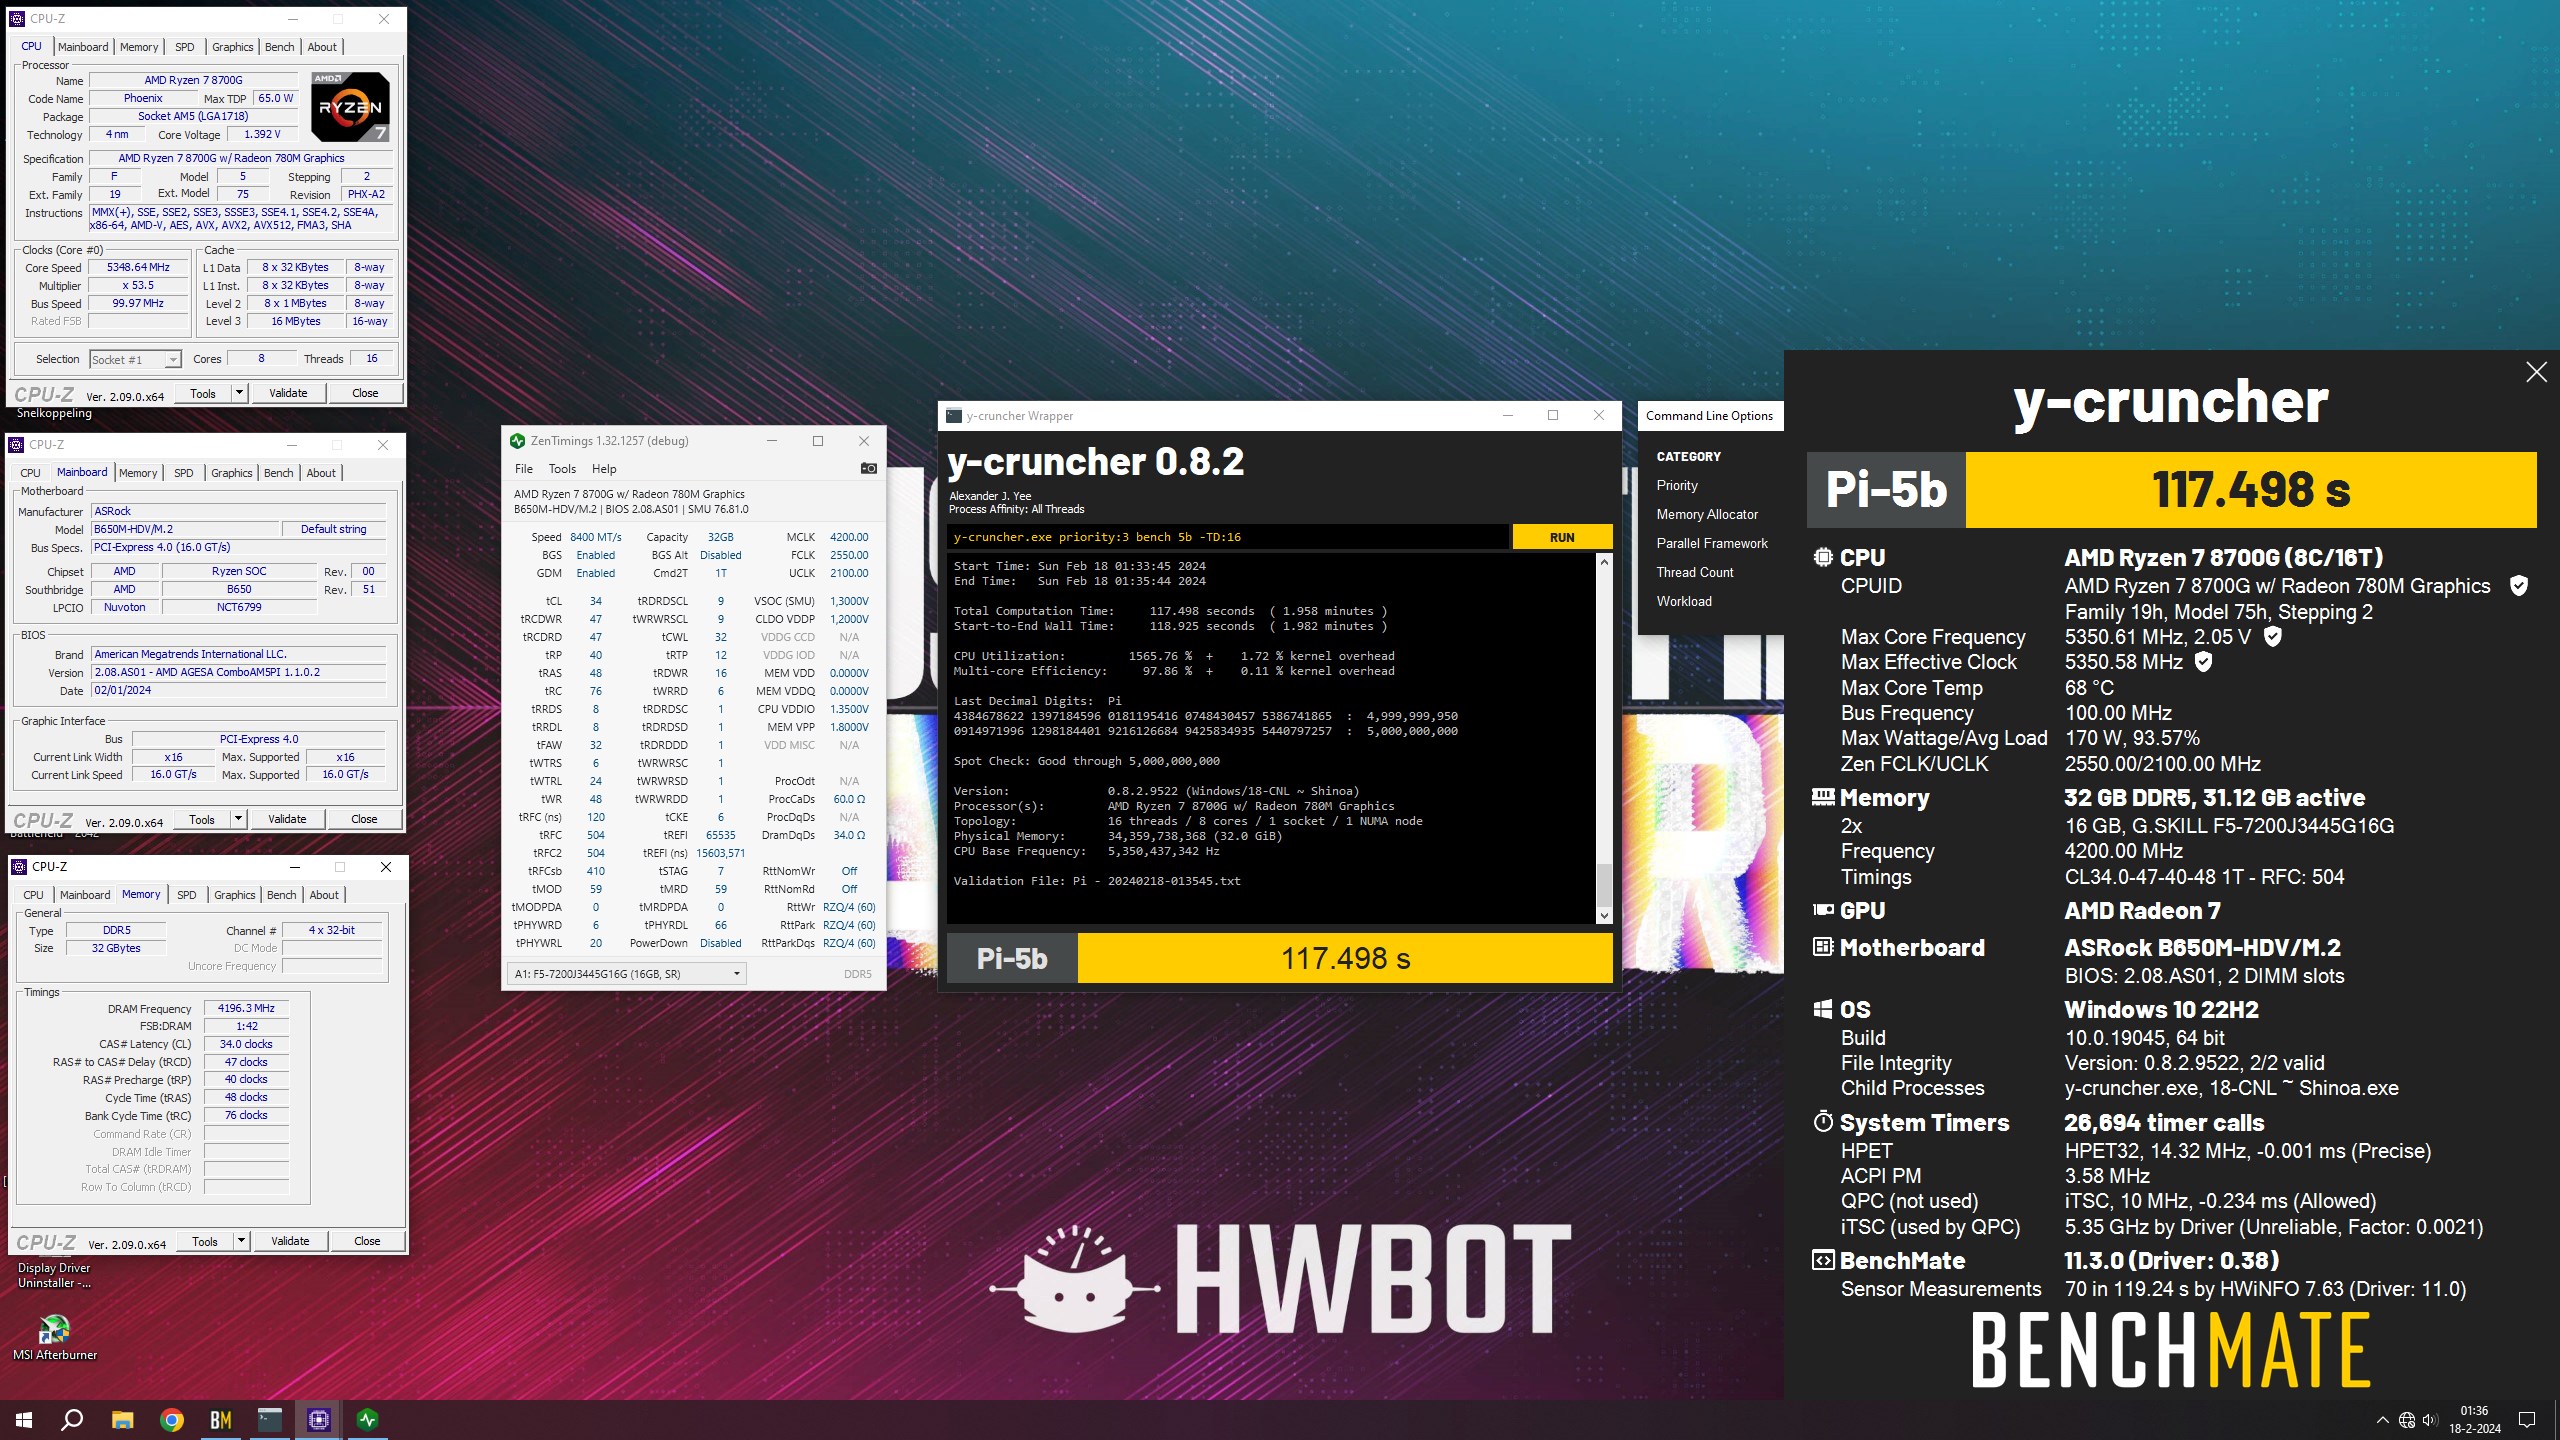Select the CPU tab in the Mainboard CPU-Z window

(x=31, y=473)
